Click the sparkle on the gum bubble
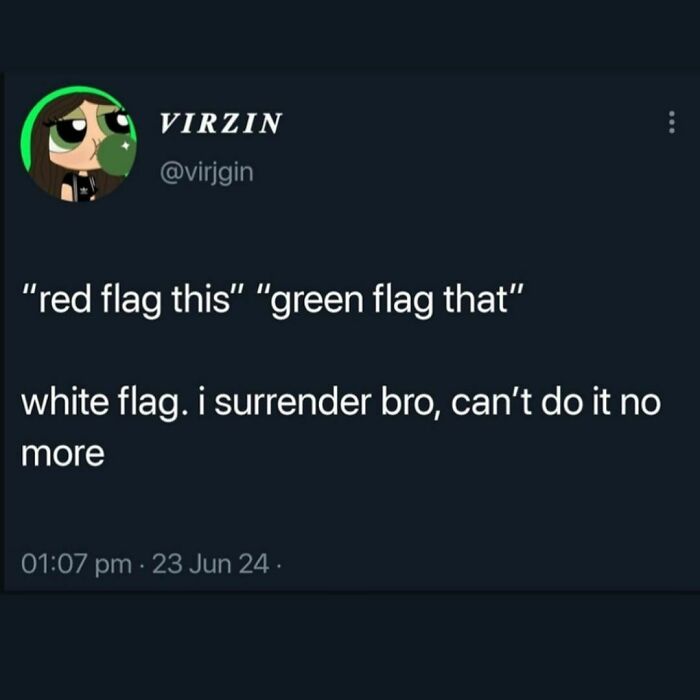Screen dimensions: 700x700 click(125, 146)
